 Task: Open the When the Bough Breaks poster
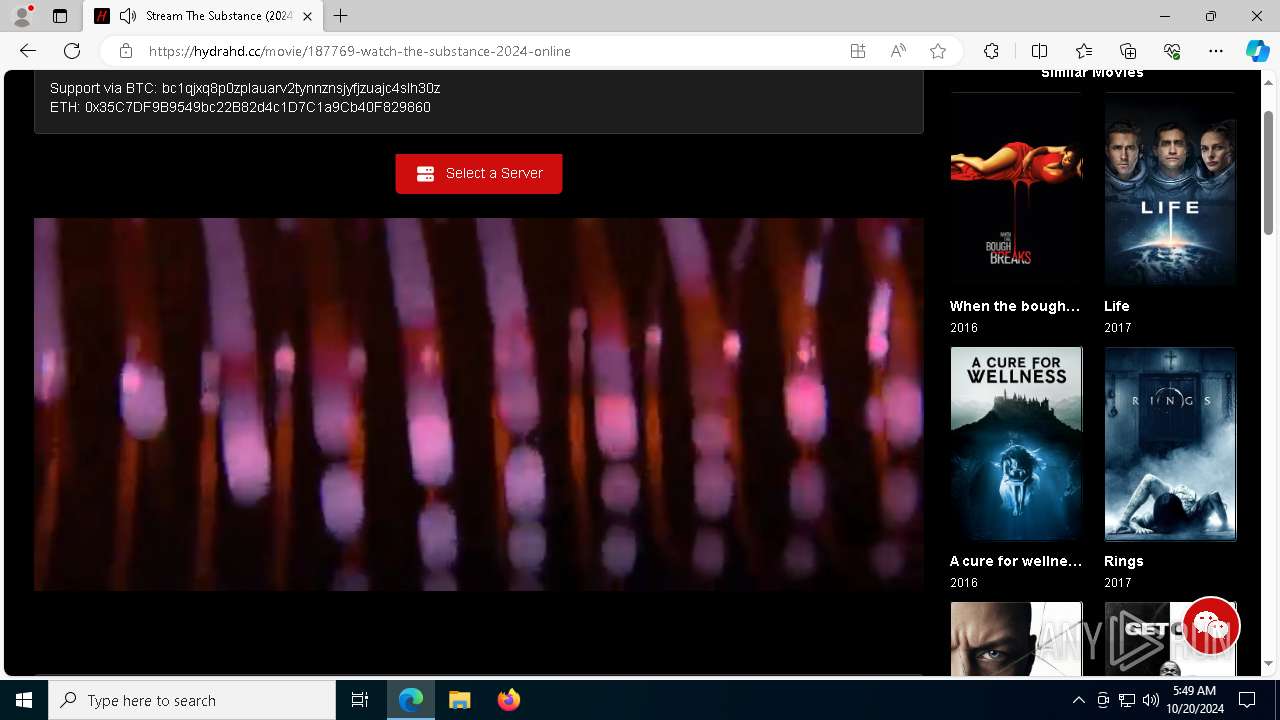coord(1016,189)
